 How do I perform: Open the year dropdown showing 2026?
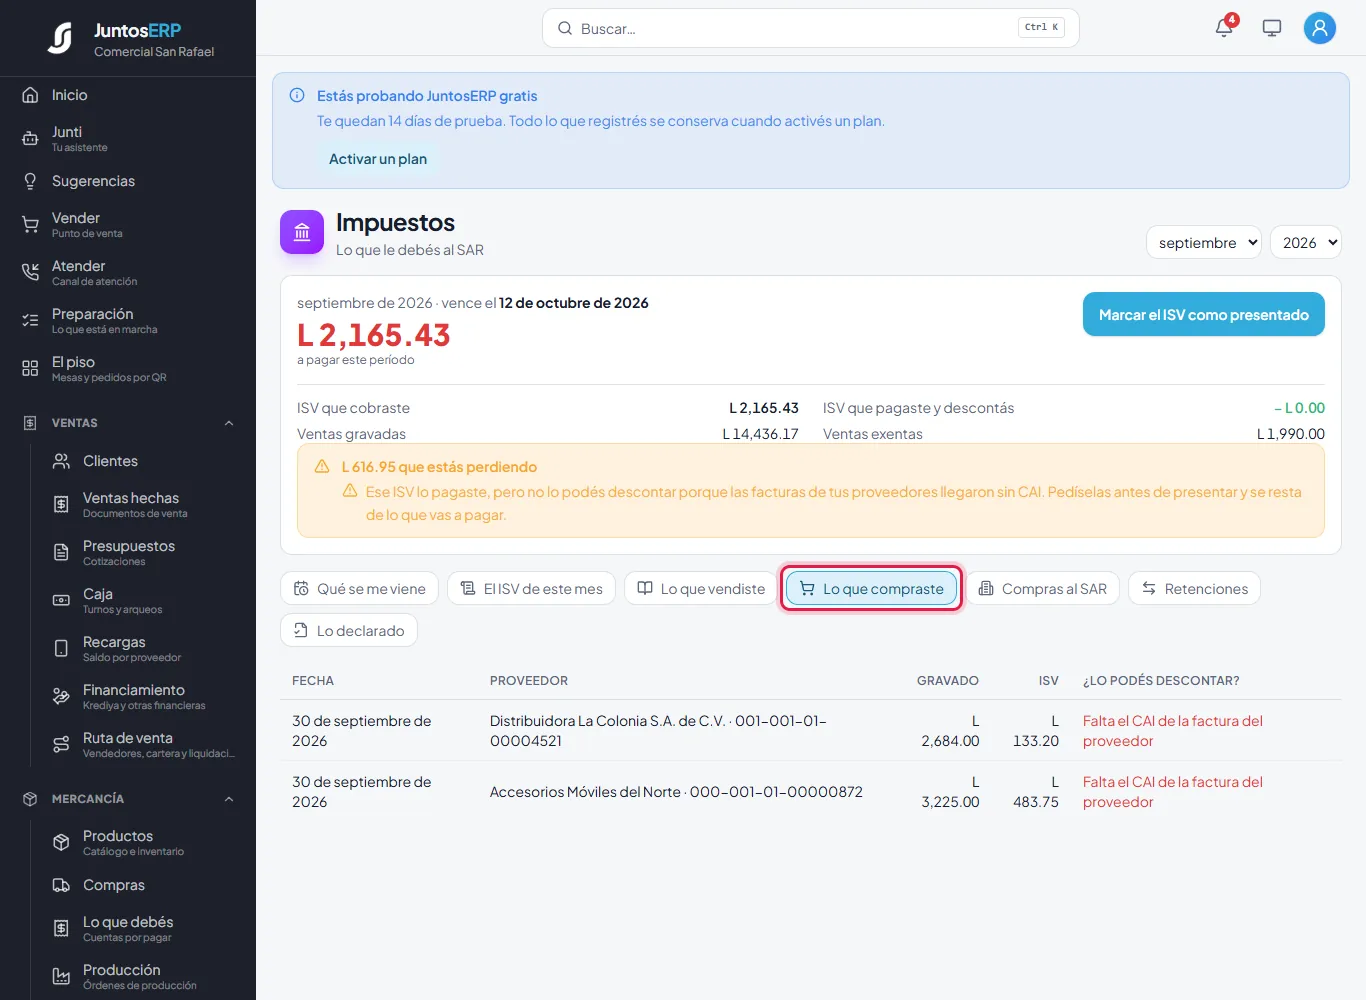point(1305,242)
